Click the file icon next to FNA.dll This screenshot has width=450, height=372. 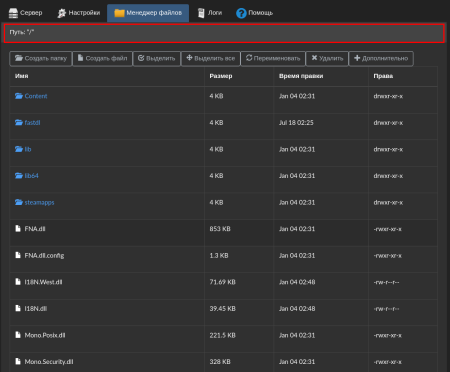[18, 229]
